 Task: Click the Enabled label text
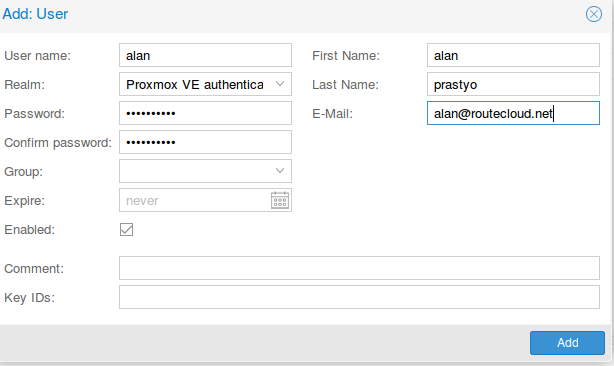pos(29,230)
